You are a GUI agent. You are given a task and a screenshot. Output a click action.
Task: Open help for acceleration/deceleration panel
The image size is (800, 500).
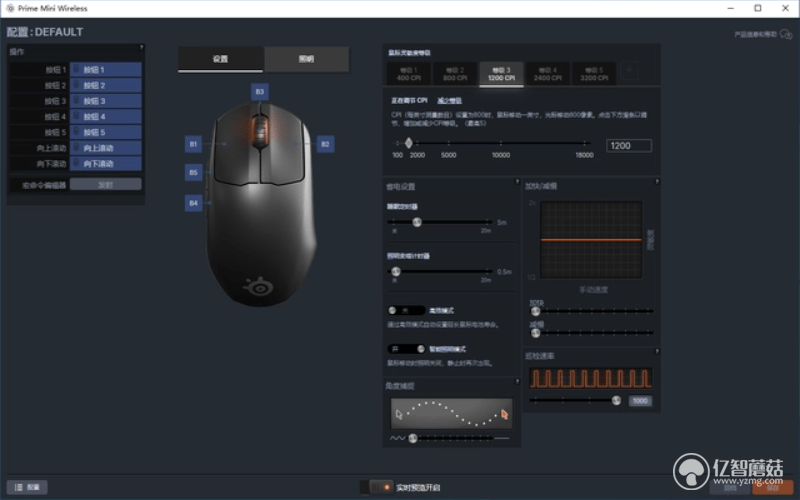click(x=657, y=182)
